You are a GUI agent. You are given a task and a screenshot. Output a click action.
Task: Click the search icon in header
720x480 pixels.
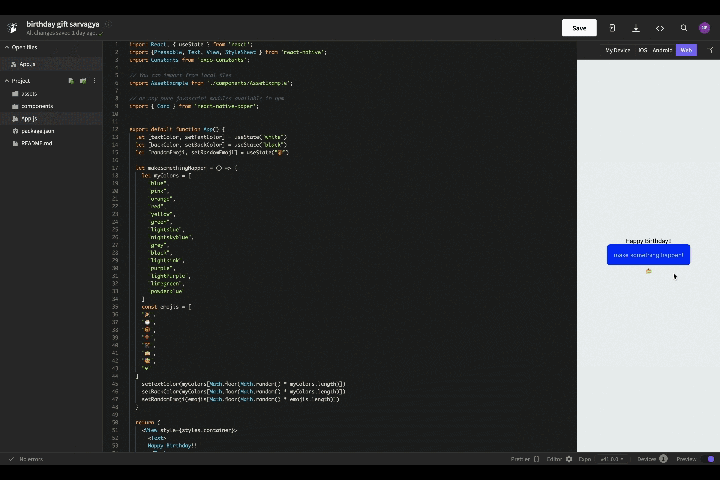(684, 28)
